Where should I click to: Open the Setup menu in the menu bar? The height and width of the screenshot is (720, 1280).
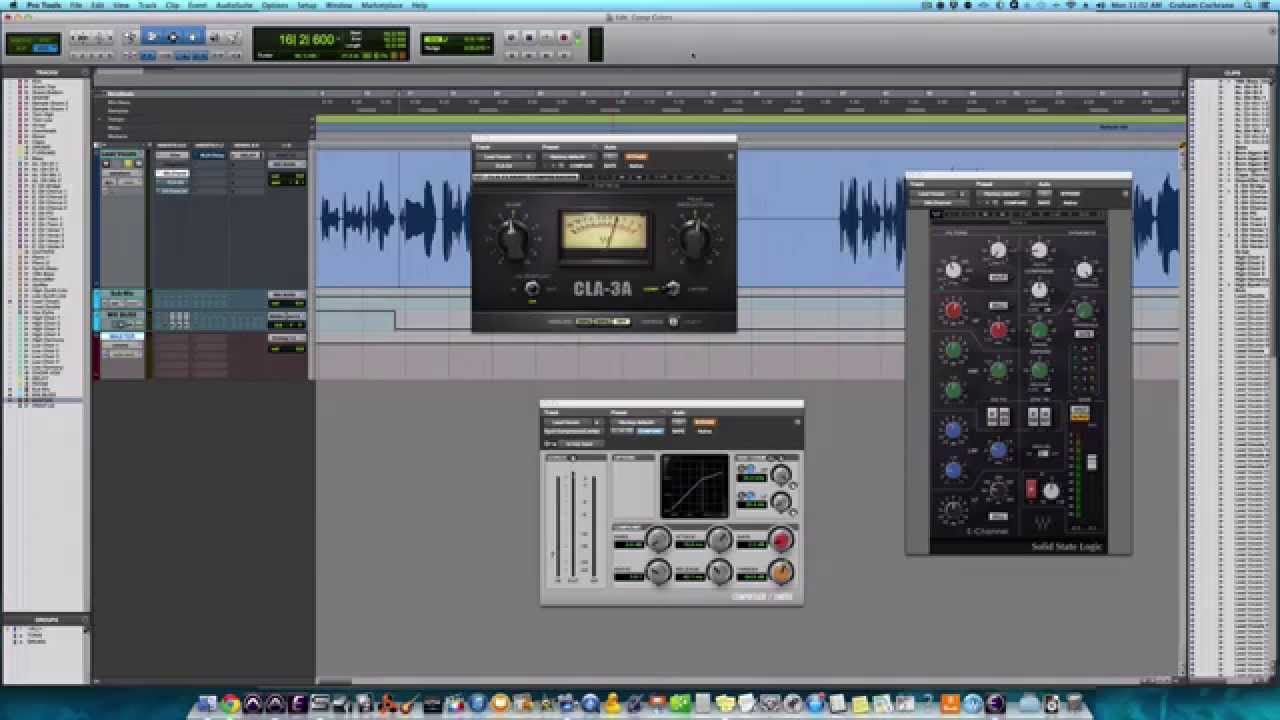(x=307, y=5)
